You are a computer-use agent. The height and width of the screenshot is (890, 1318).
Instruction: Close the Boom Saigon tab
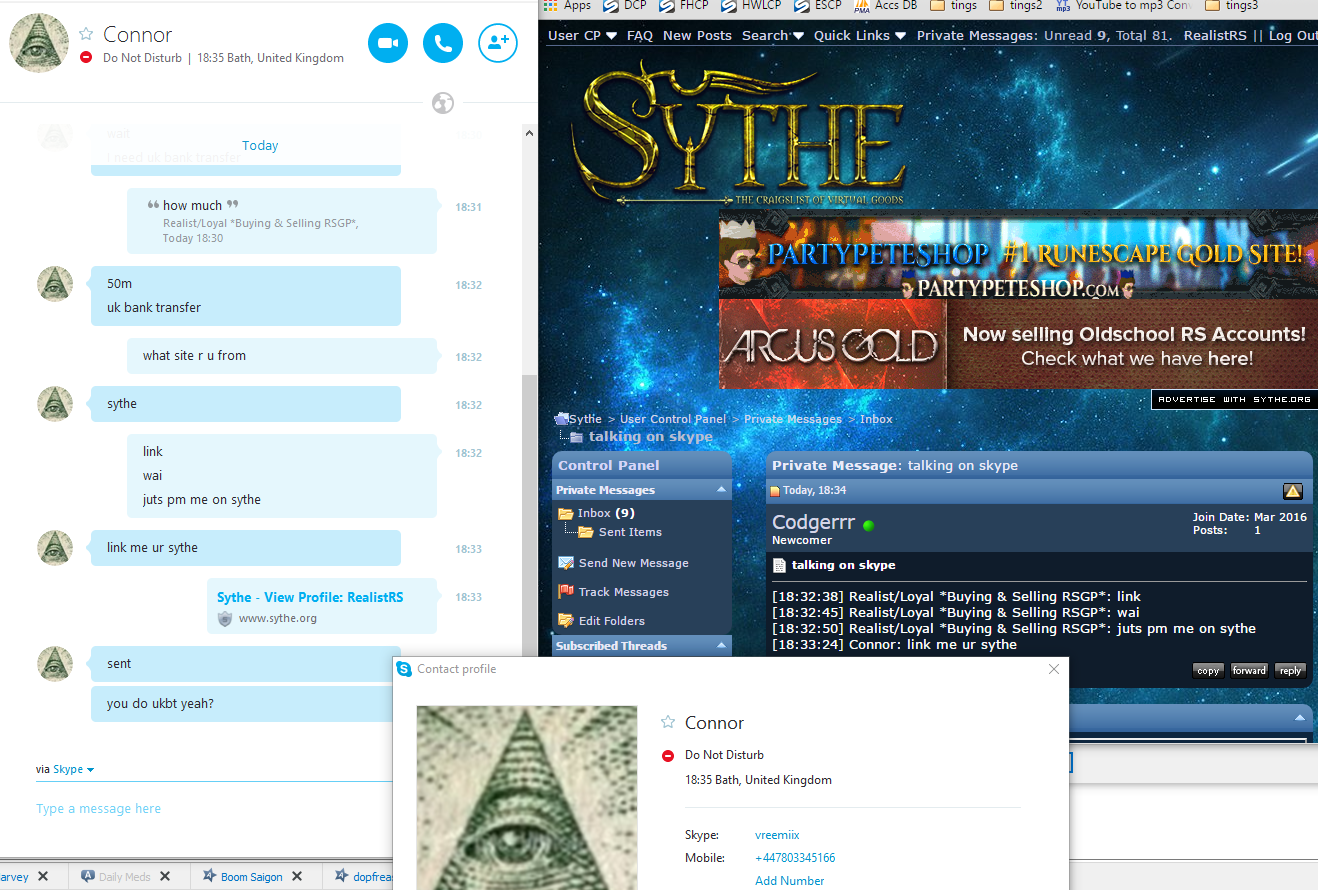[298, 877]
